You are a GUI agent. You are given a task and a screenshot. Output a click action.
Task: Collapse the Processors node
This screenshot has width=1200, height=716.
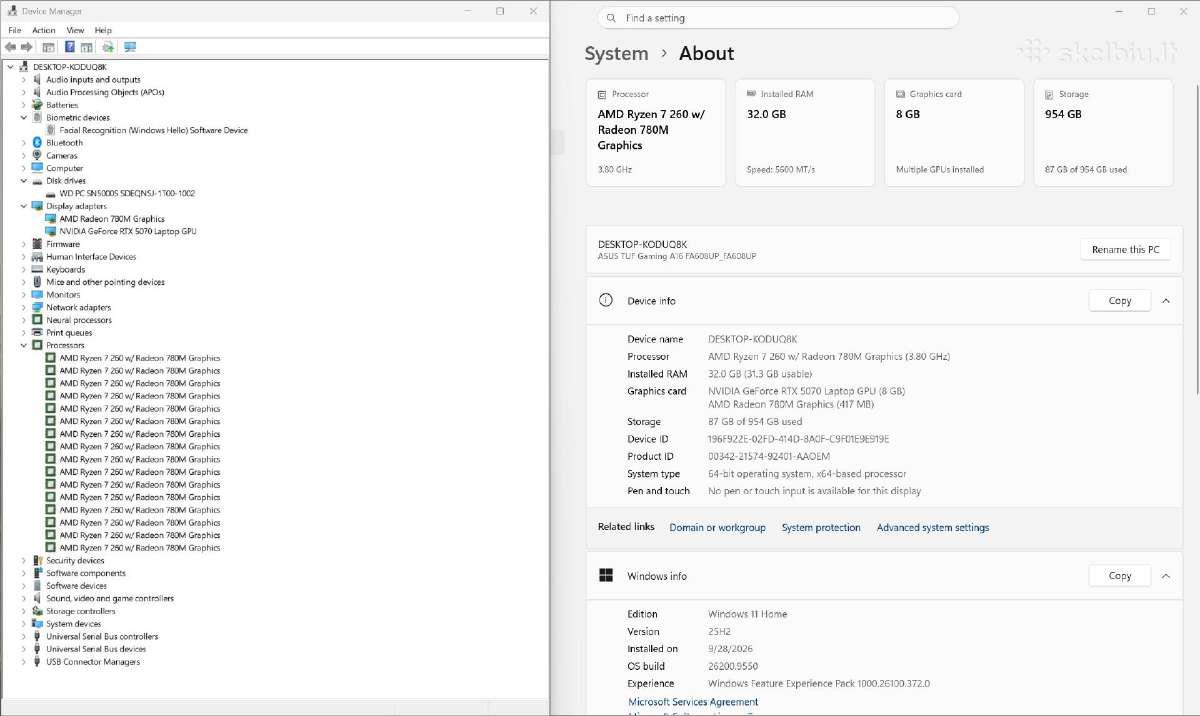tap(24, 345)
